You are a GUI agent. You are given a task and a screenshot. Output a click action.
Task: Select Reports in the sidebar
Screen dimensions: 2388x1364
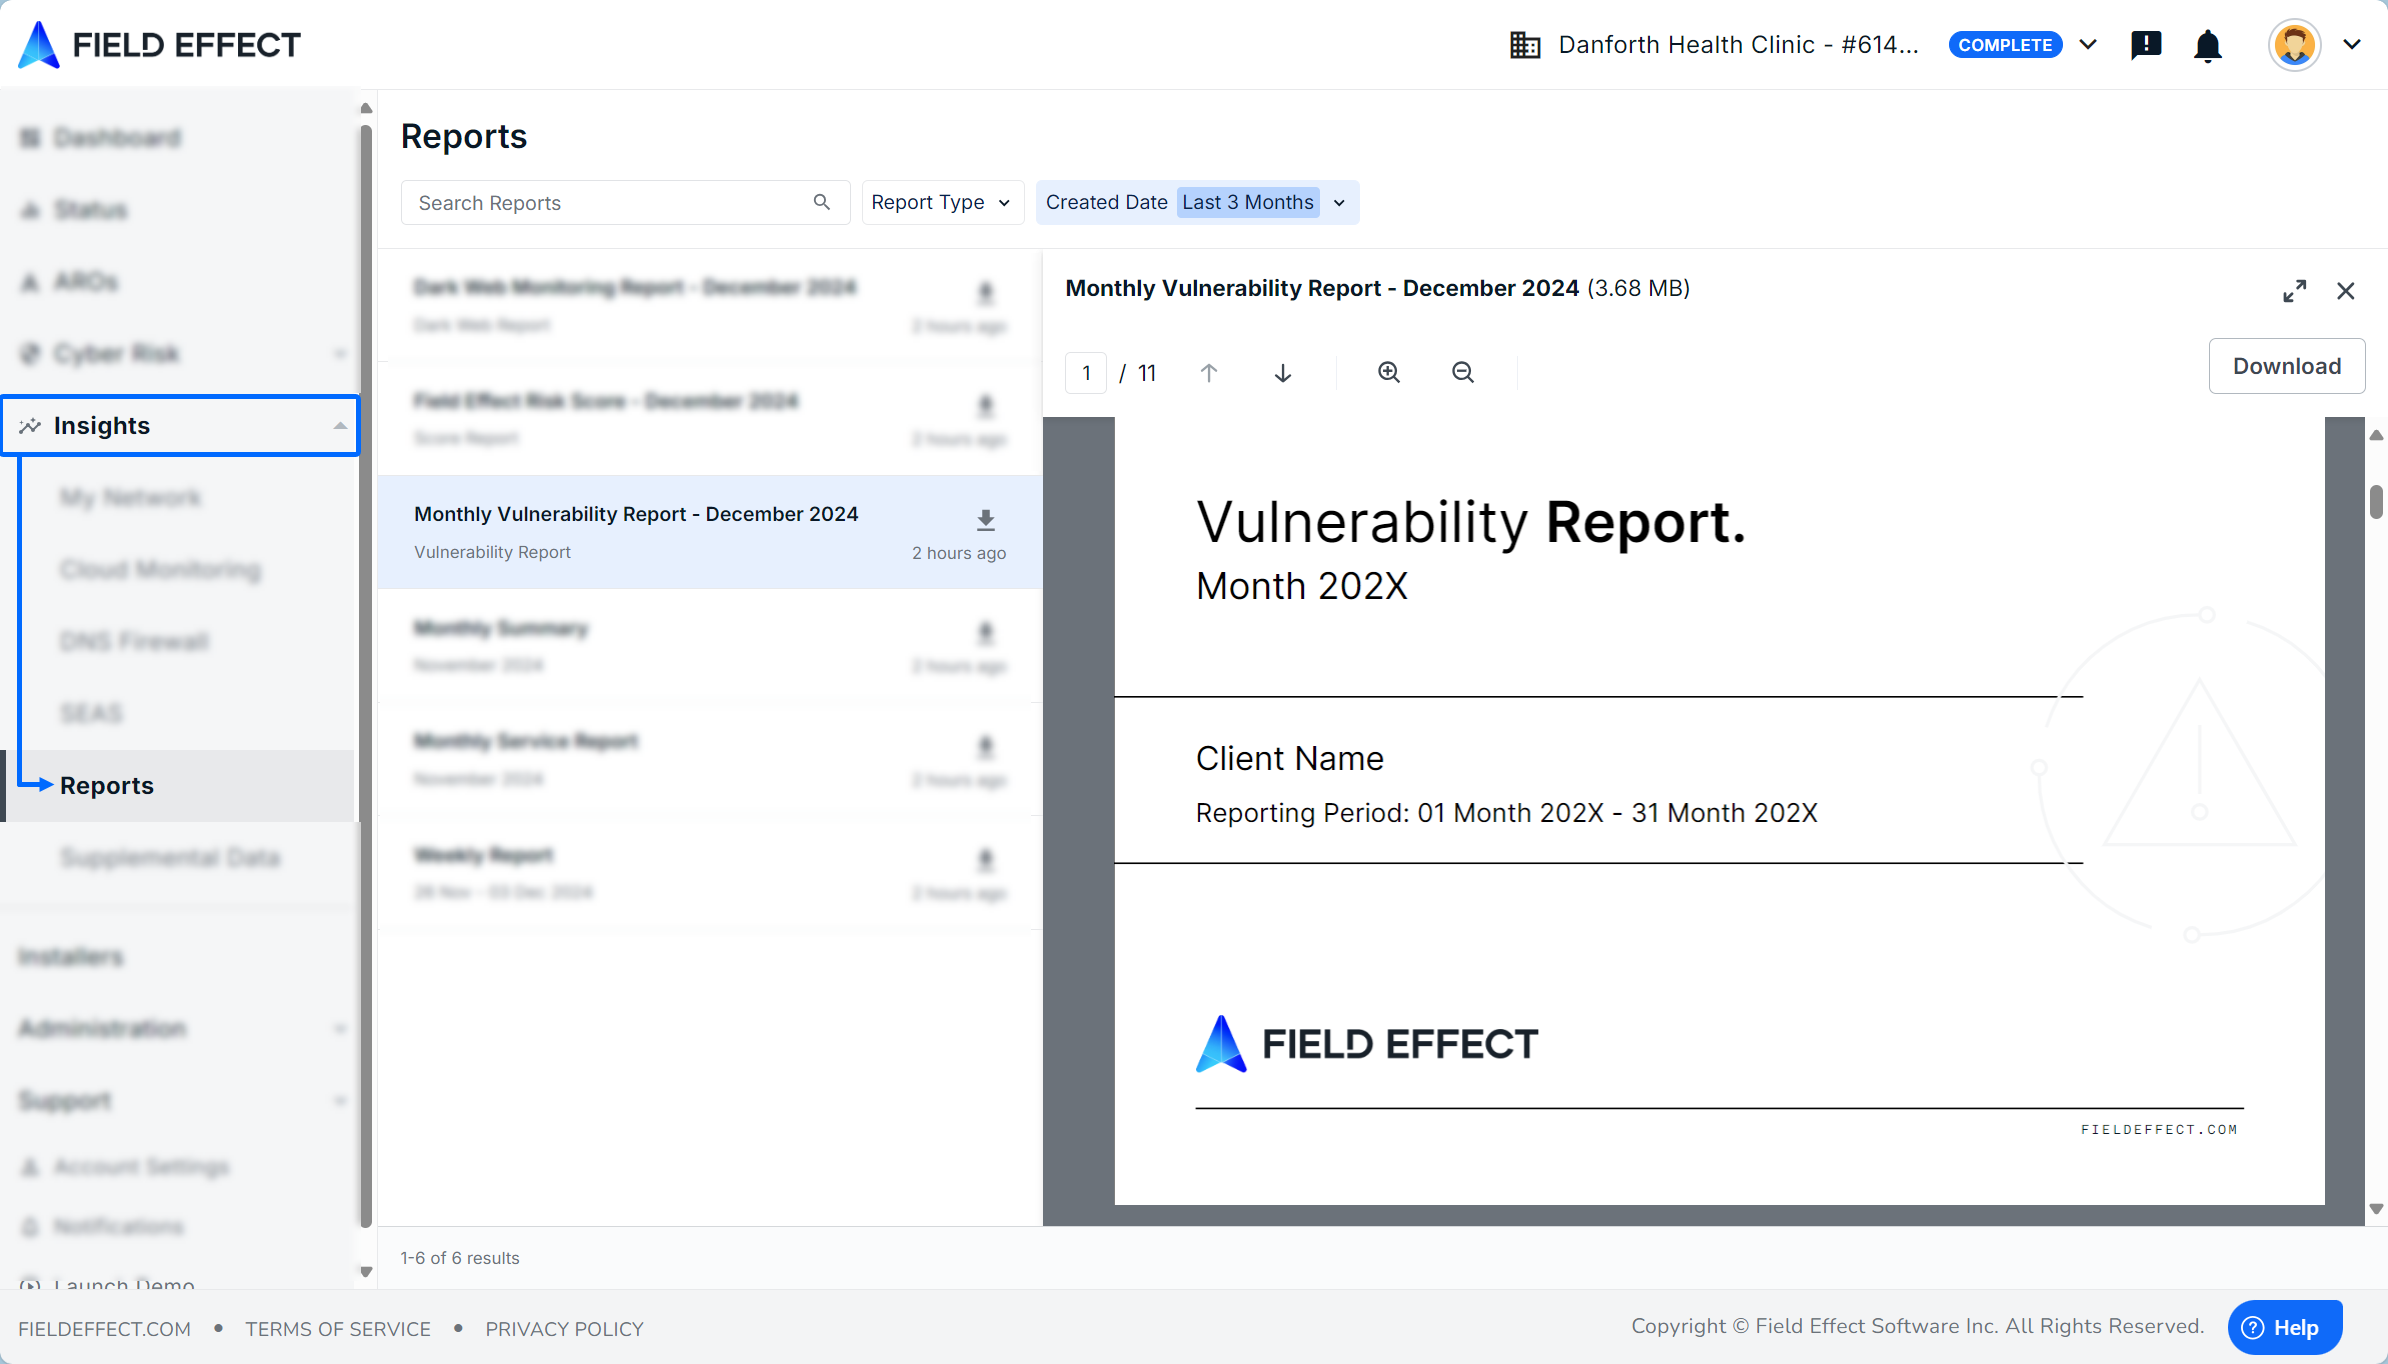point(107,785)
